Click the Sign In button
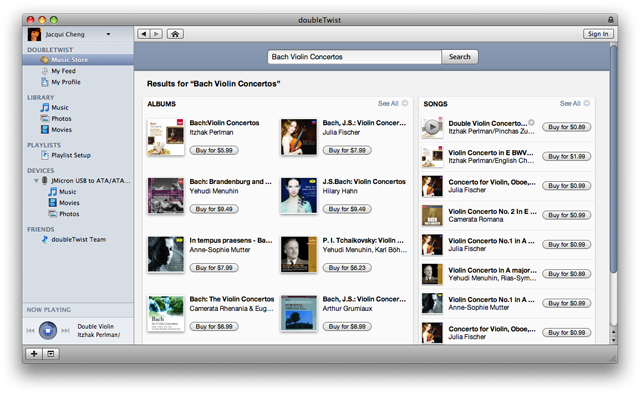The height and width of the screenshot is (394, 640). click(x=598, y=34)
